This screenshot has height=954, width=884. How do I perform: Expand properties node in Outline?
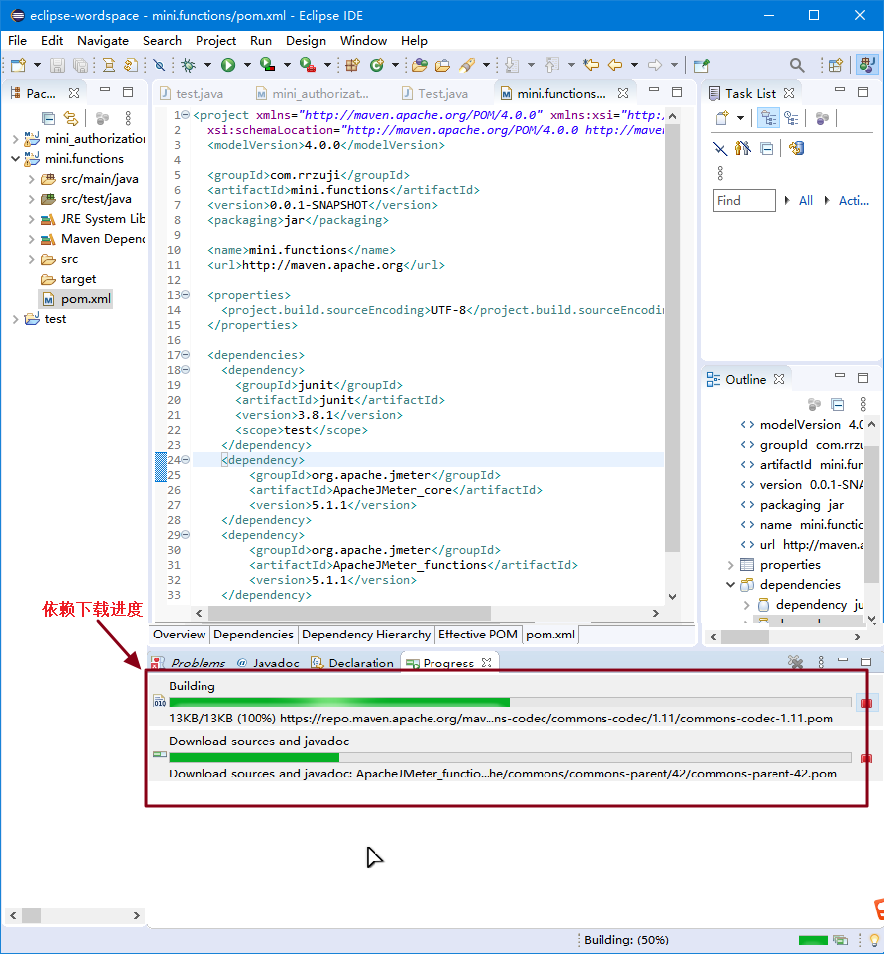731,565
